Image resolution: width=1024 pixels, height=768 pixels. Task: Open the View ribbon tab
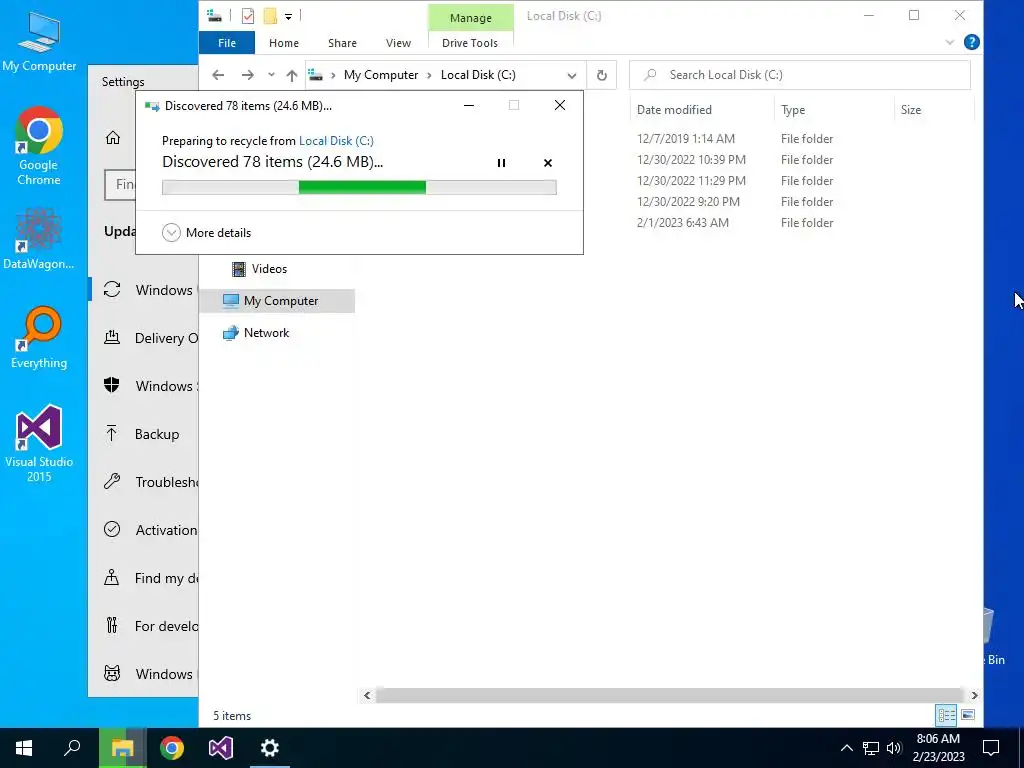click(398, 43)
